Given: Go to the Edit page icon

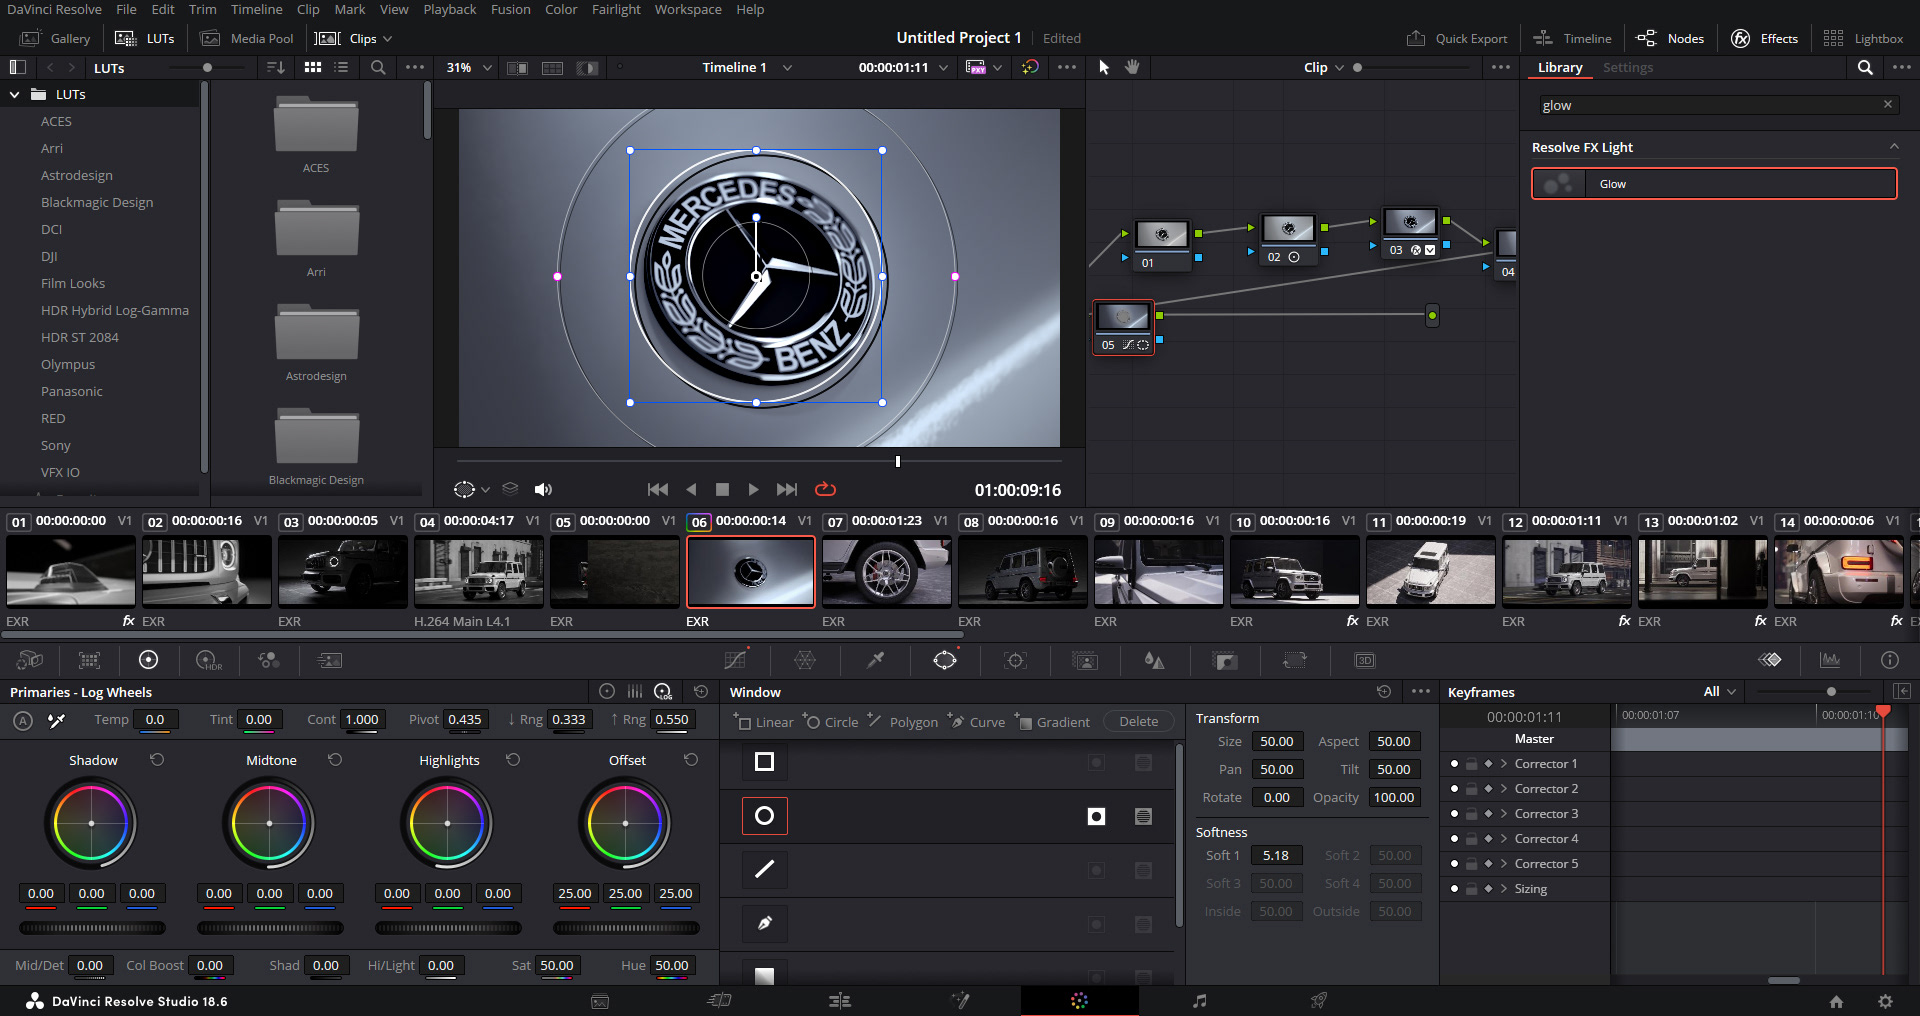Looking at the screenshot, I should [840, 1000].
